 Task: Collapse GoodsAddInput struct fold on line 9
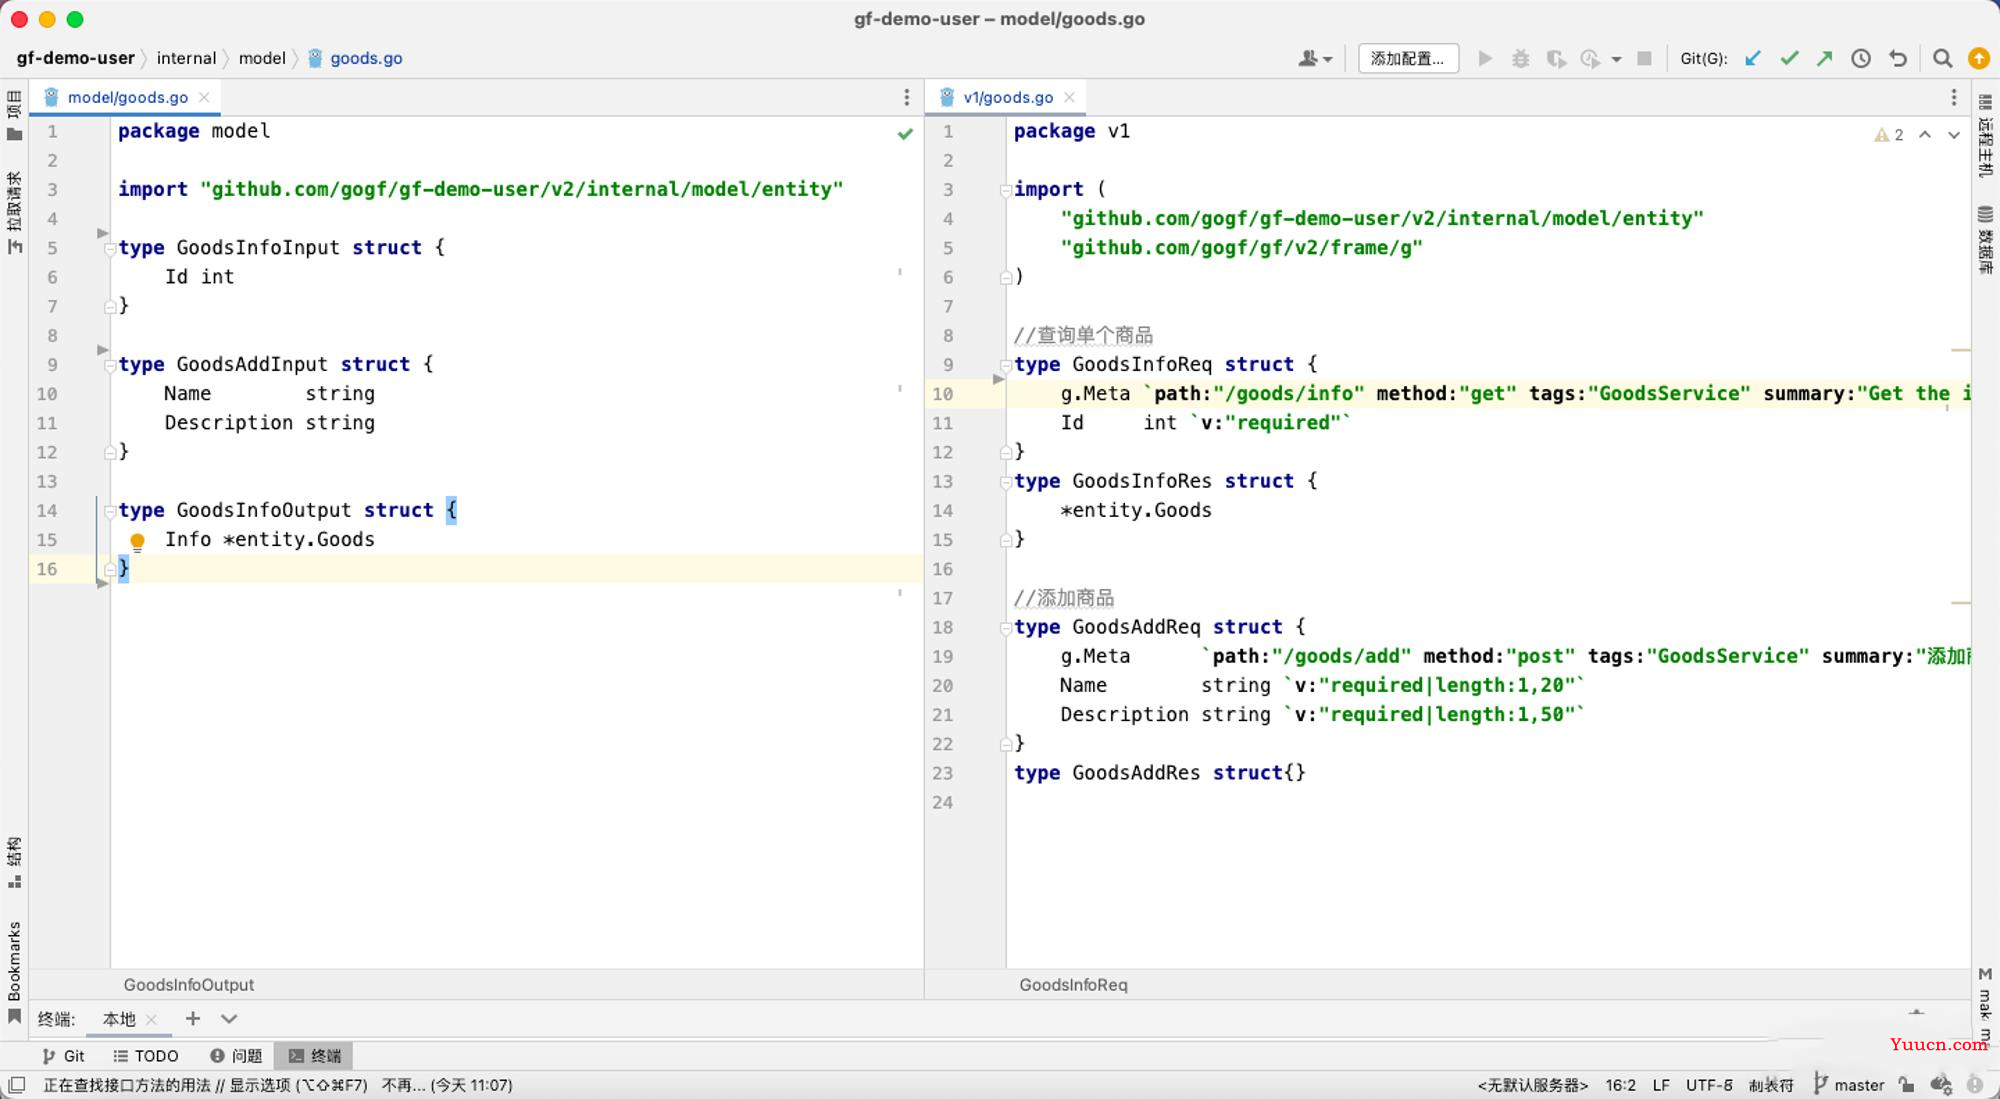(110, 366)
